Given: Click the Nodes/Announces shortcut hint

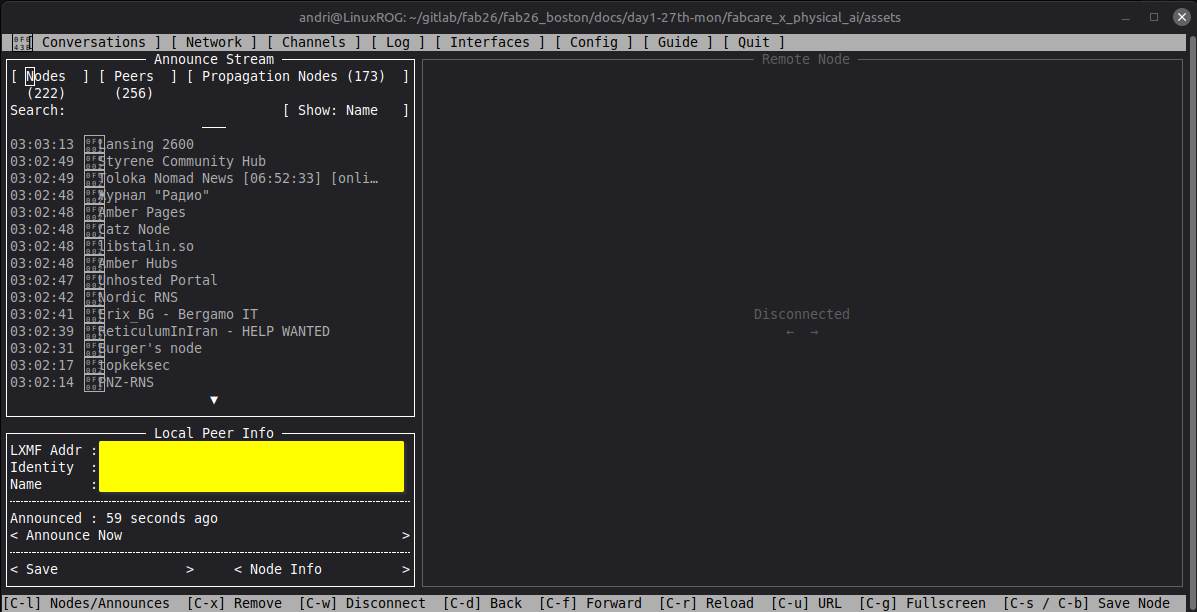Looking at the screenshot, I should click(87, 604).
